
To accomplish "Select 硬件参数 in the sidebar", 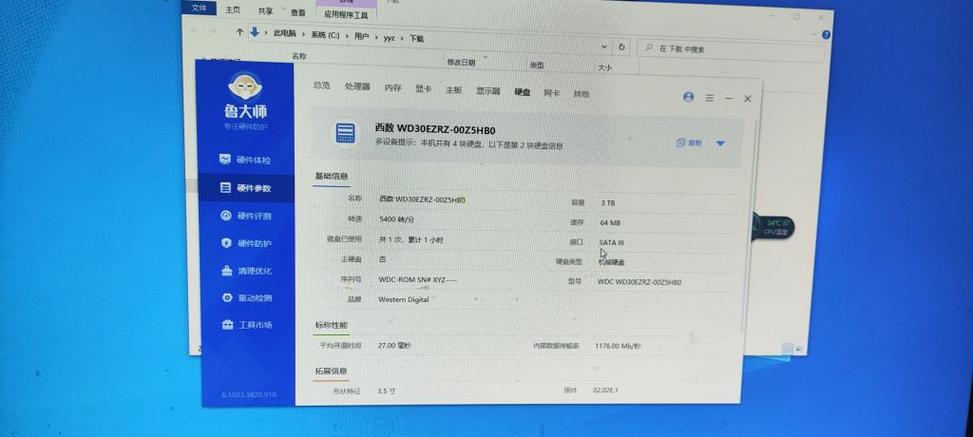I will (x=246, y=187).
